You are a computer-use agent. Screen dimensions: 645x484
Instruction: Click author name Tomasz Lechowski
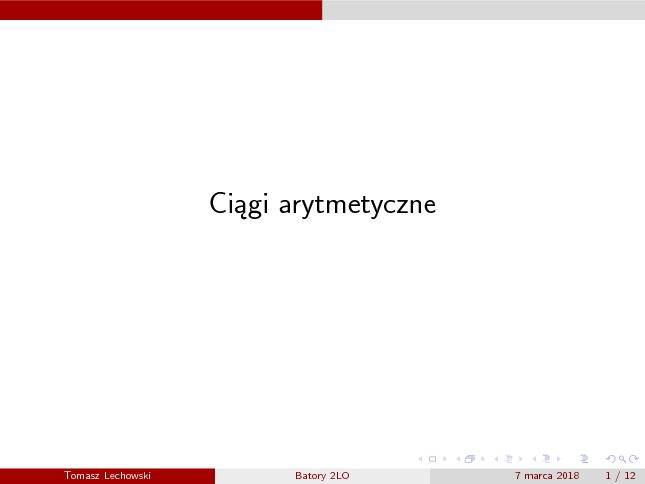(x=107, y=476)
